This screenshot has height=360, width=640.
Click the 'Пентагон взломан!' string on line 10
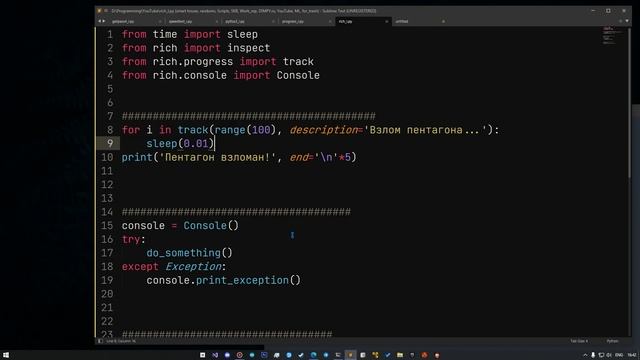(218, 158)
